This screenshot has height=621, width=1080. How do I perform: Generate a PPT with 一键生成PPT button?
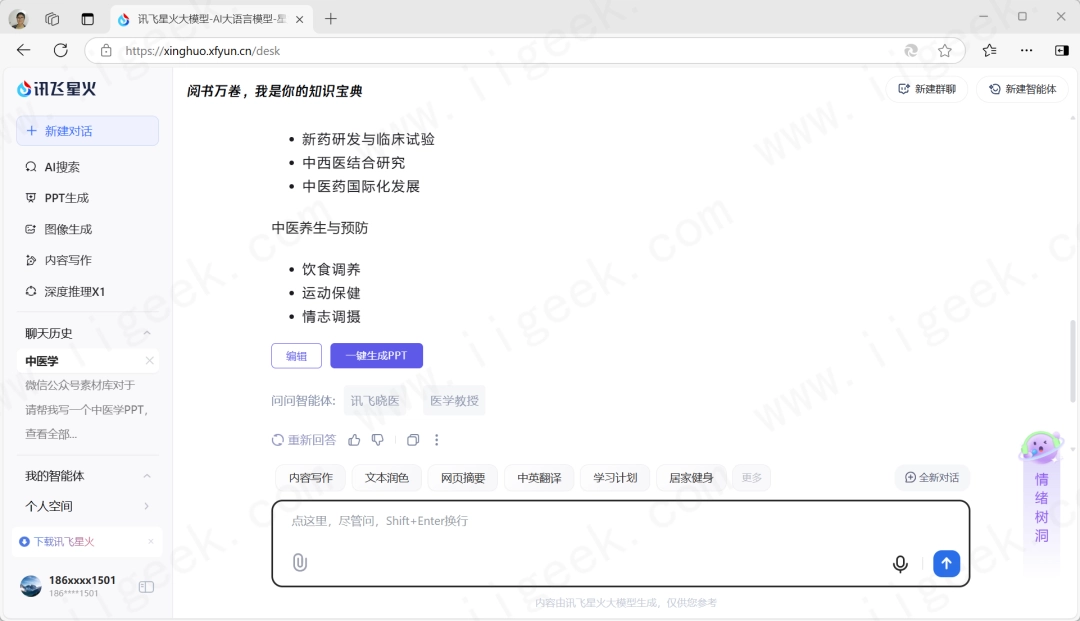[376, 355]
